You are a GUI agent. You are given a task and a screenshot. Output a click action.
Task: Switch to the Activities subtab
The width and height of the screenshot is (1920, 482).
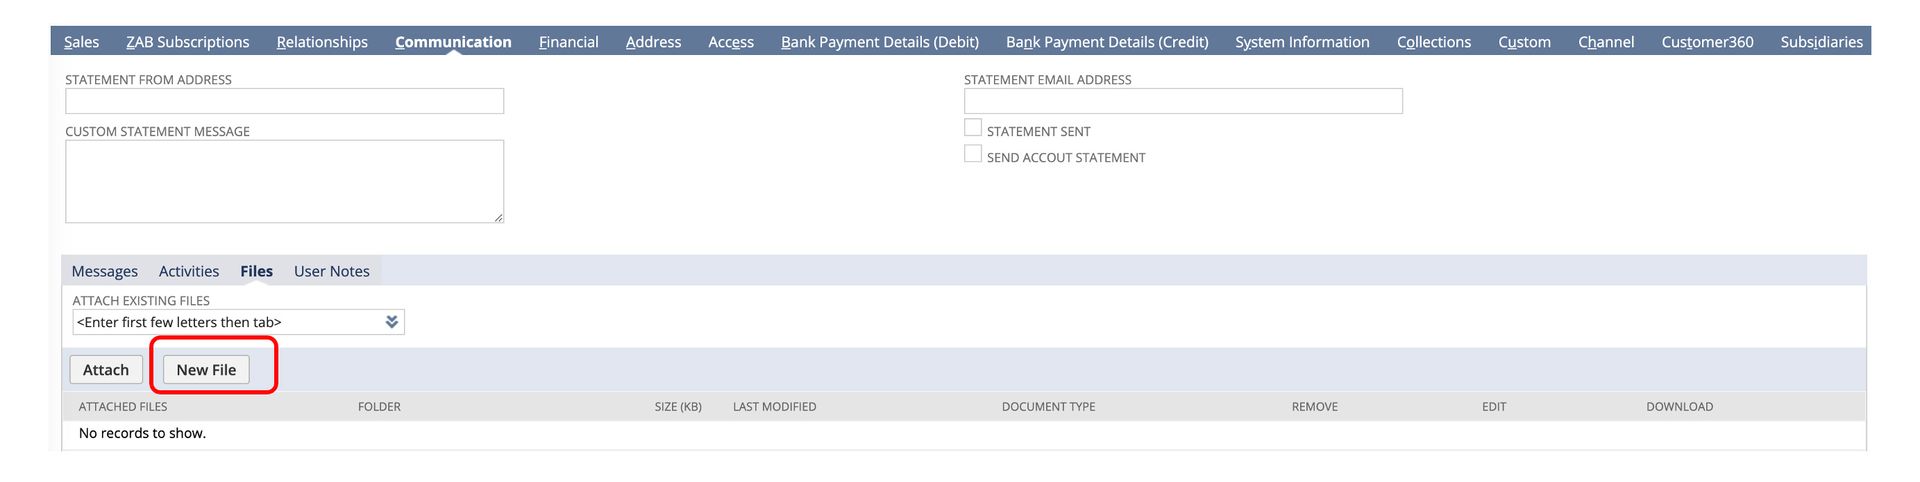coord(189,271)
